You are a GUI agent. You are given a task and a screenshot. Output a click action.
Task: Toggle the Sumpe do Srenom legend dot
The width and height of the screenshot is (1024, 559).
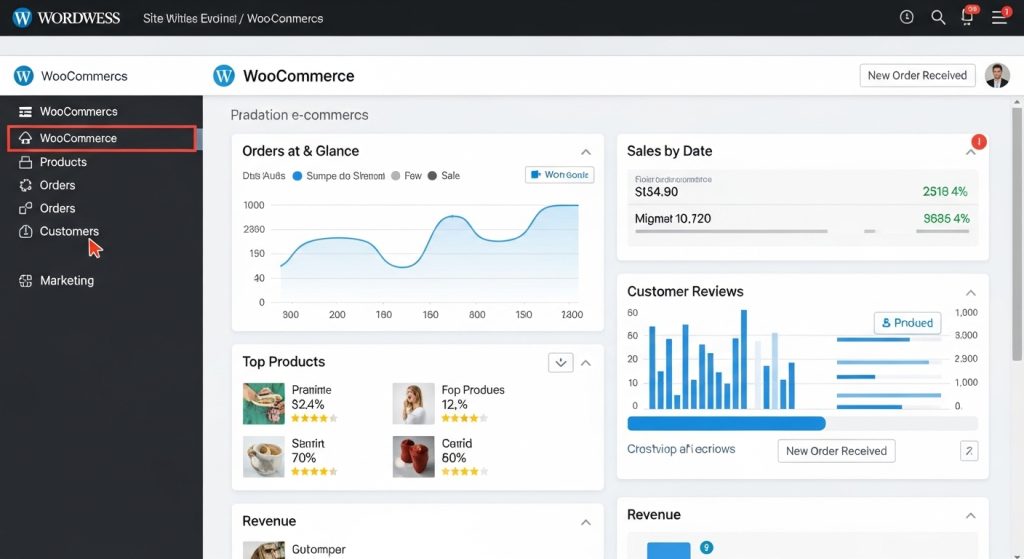click(297, 176)
